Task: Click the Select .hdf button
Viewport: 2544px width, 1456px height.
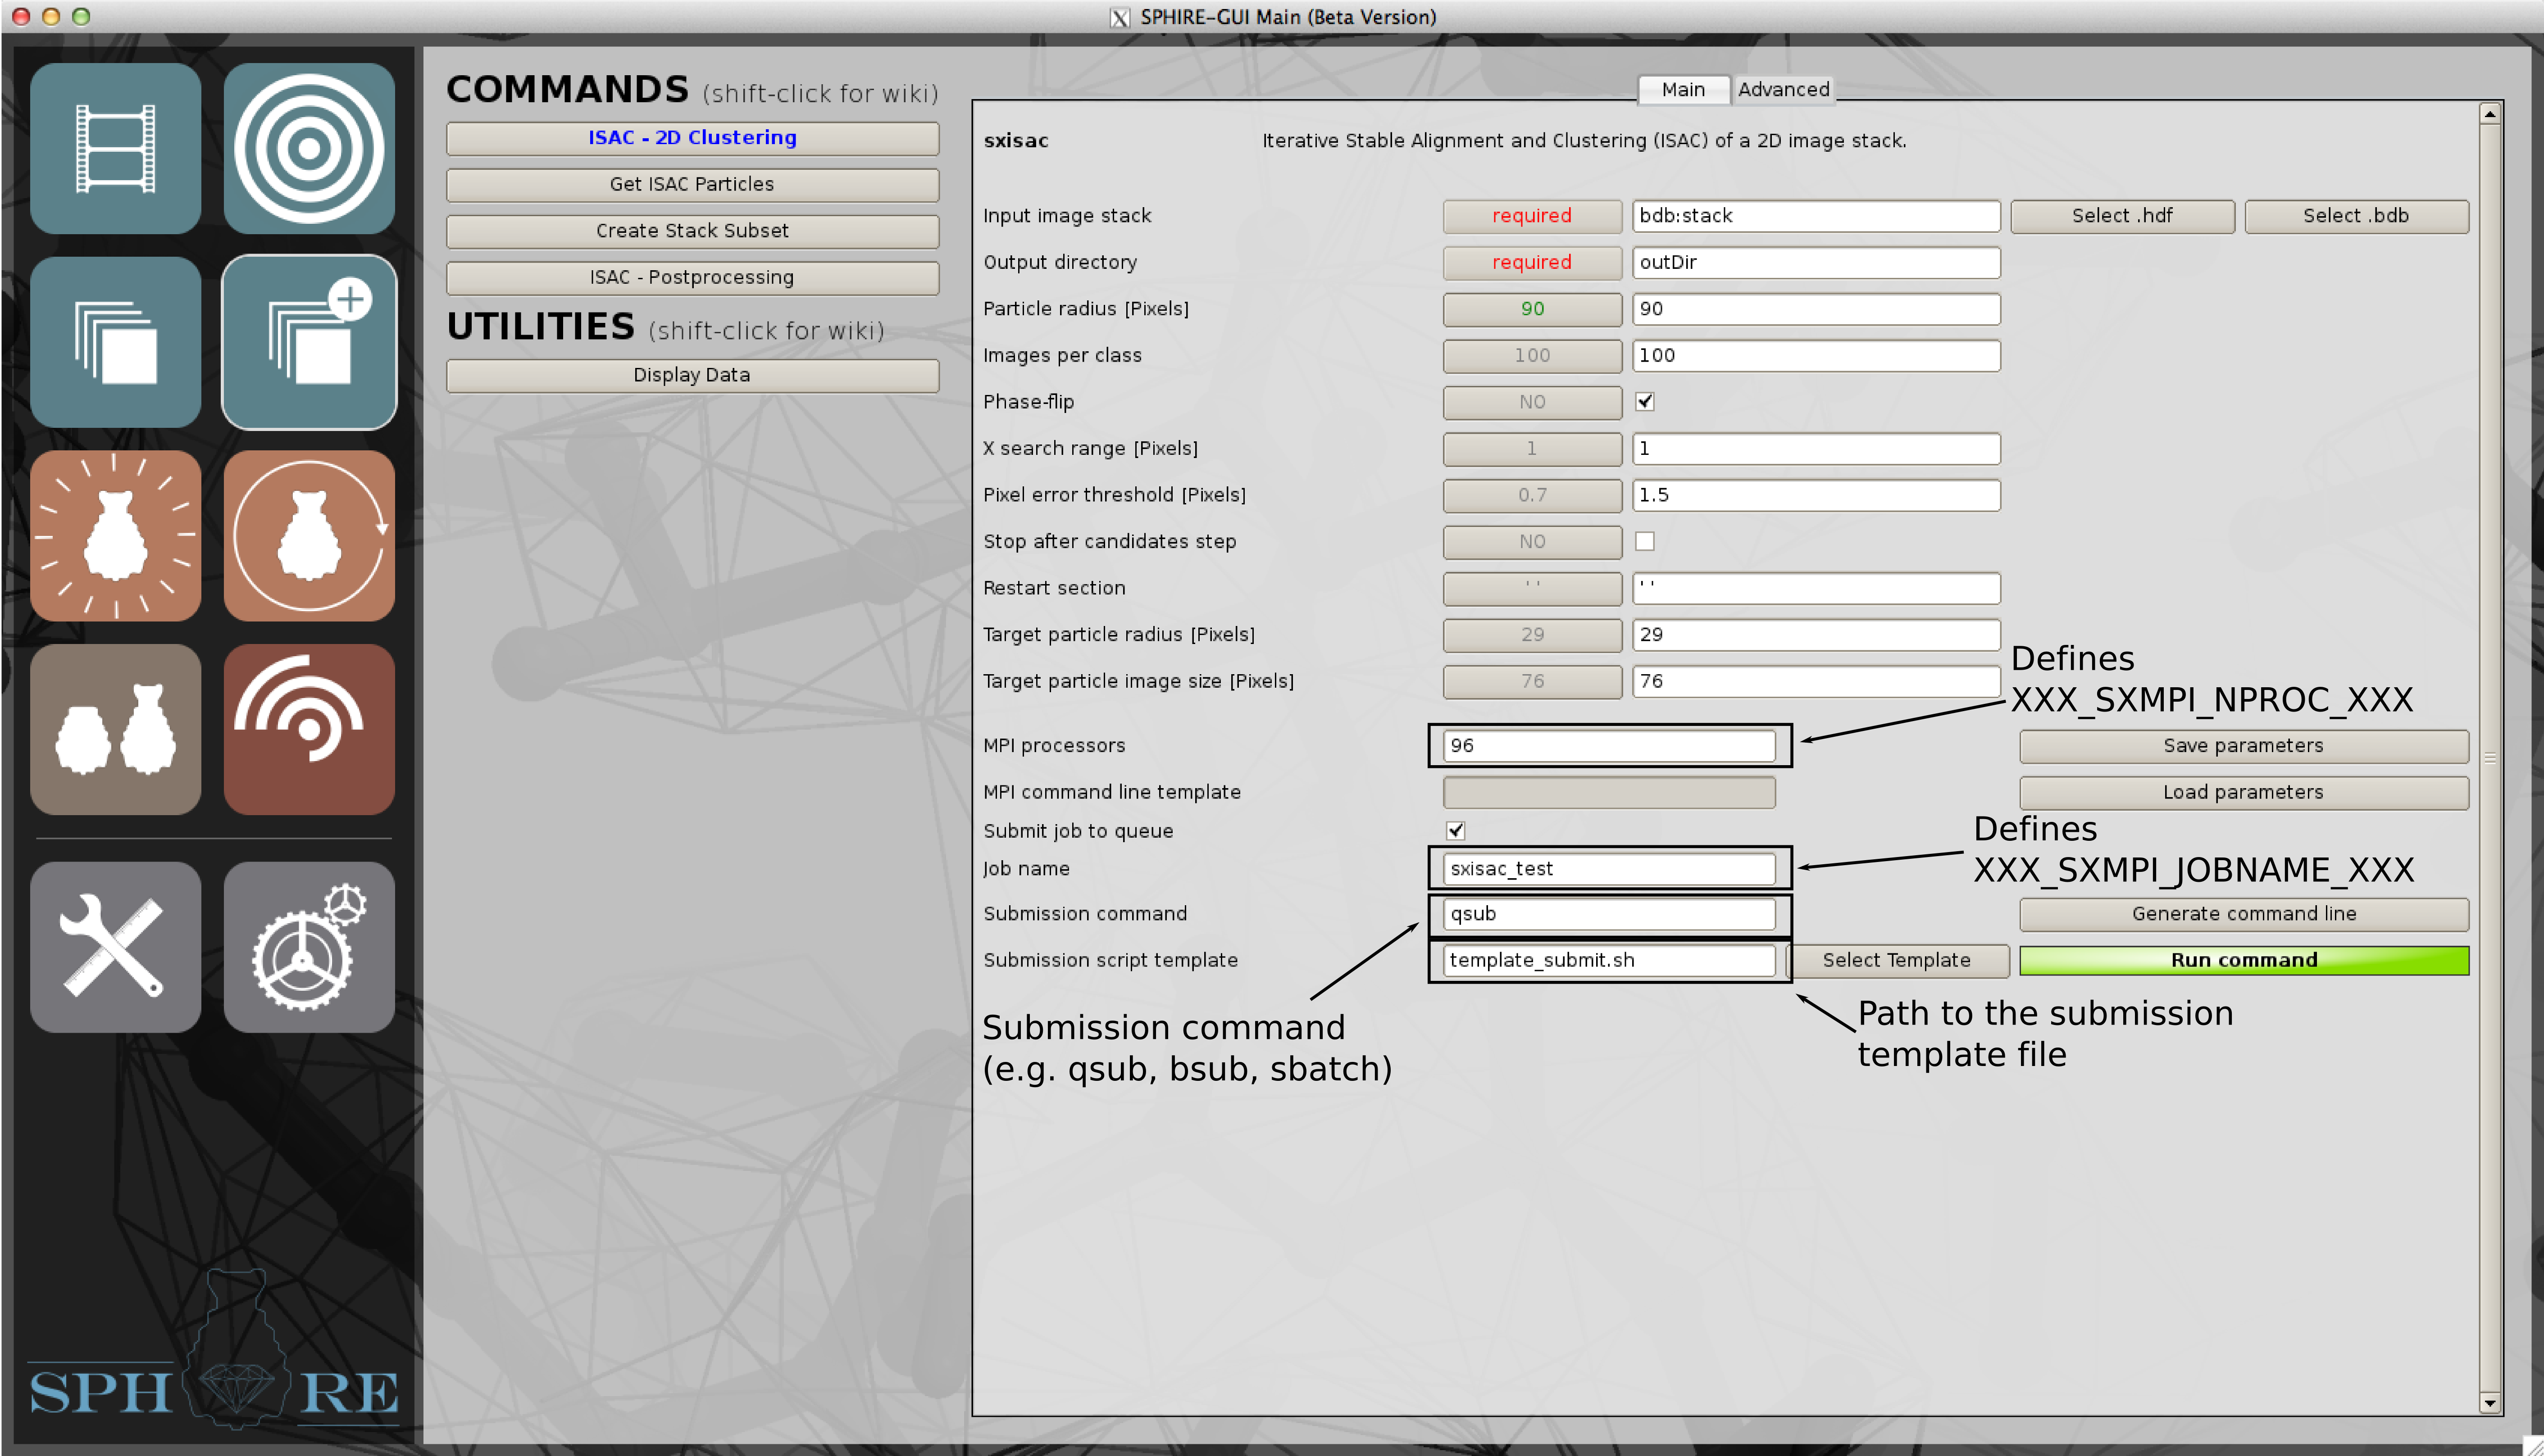Action: 2122,216
